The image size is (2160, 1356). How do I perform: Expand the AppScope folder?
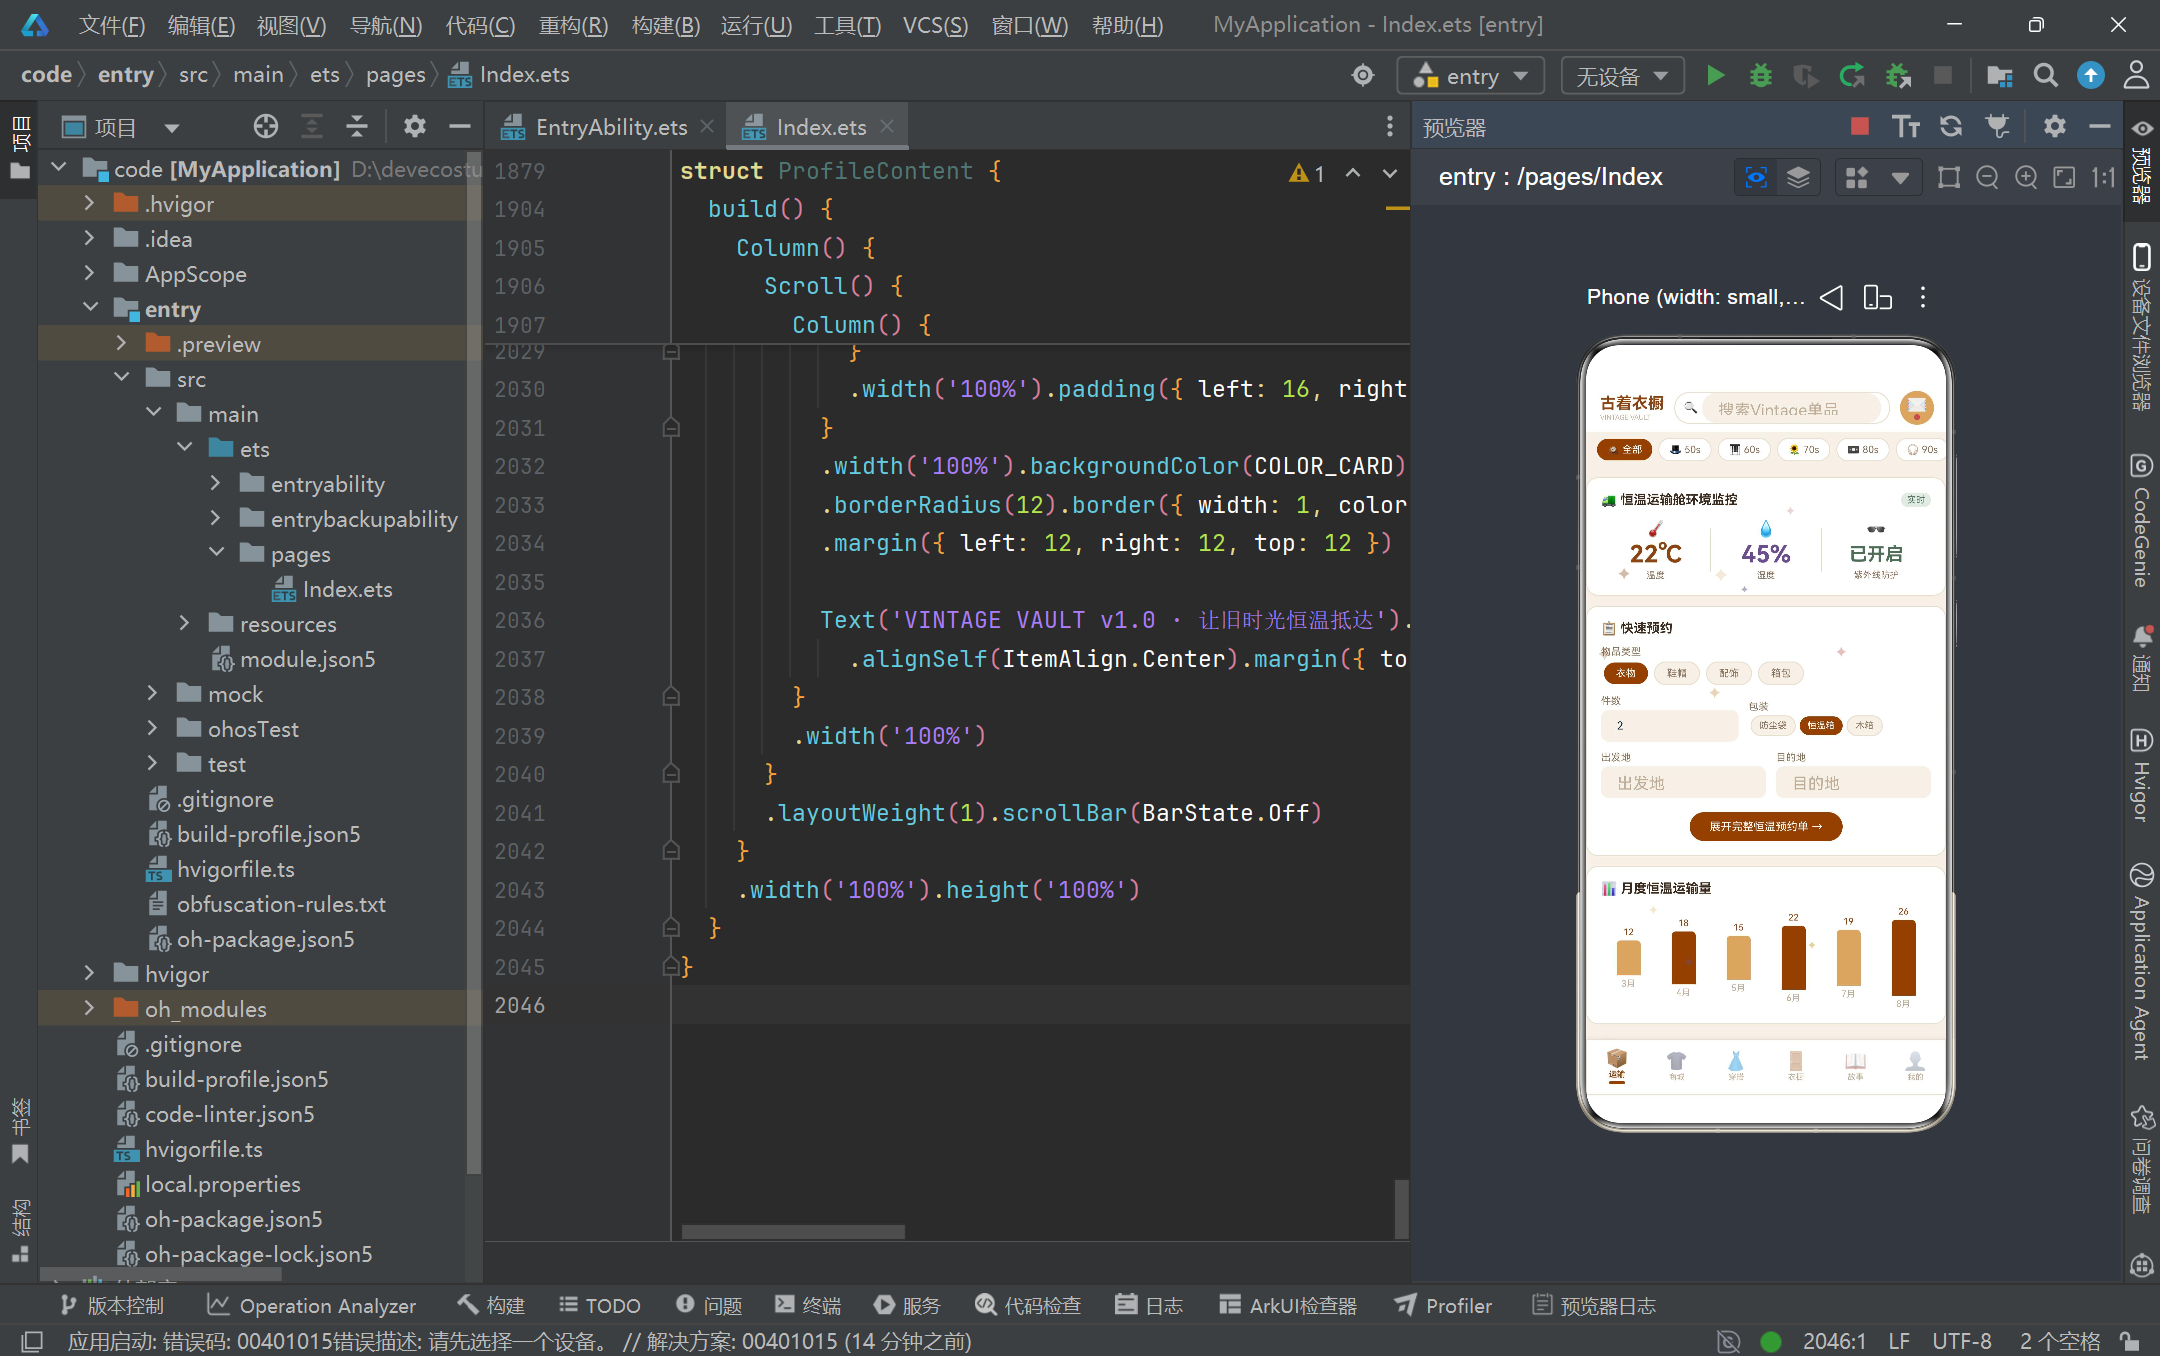tap(89, 273)
